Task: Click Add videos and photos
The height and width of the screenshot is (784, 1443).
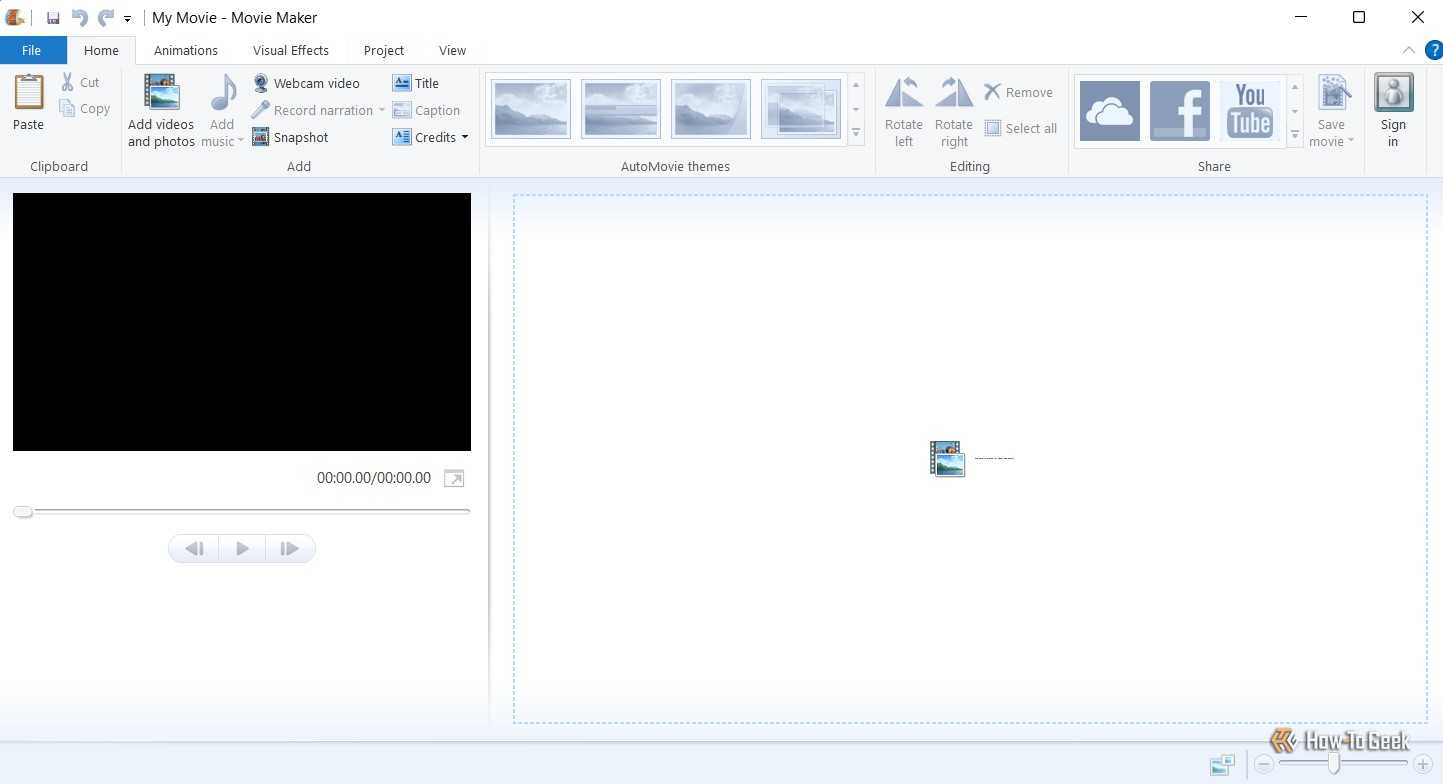Action: tap(160, 108)
